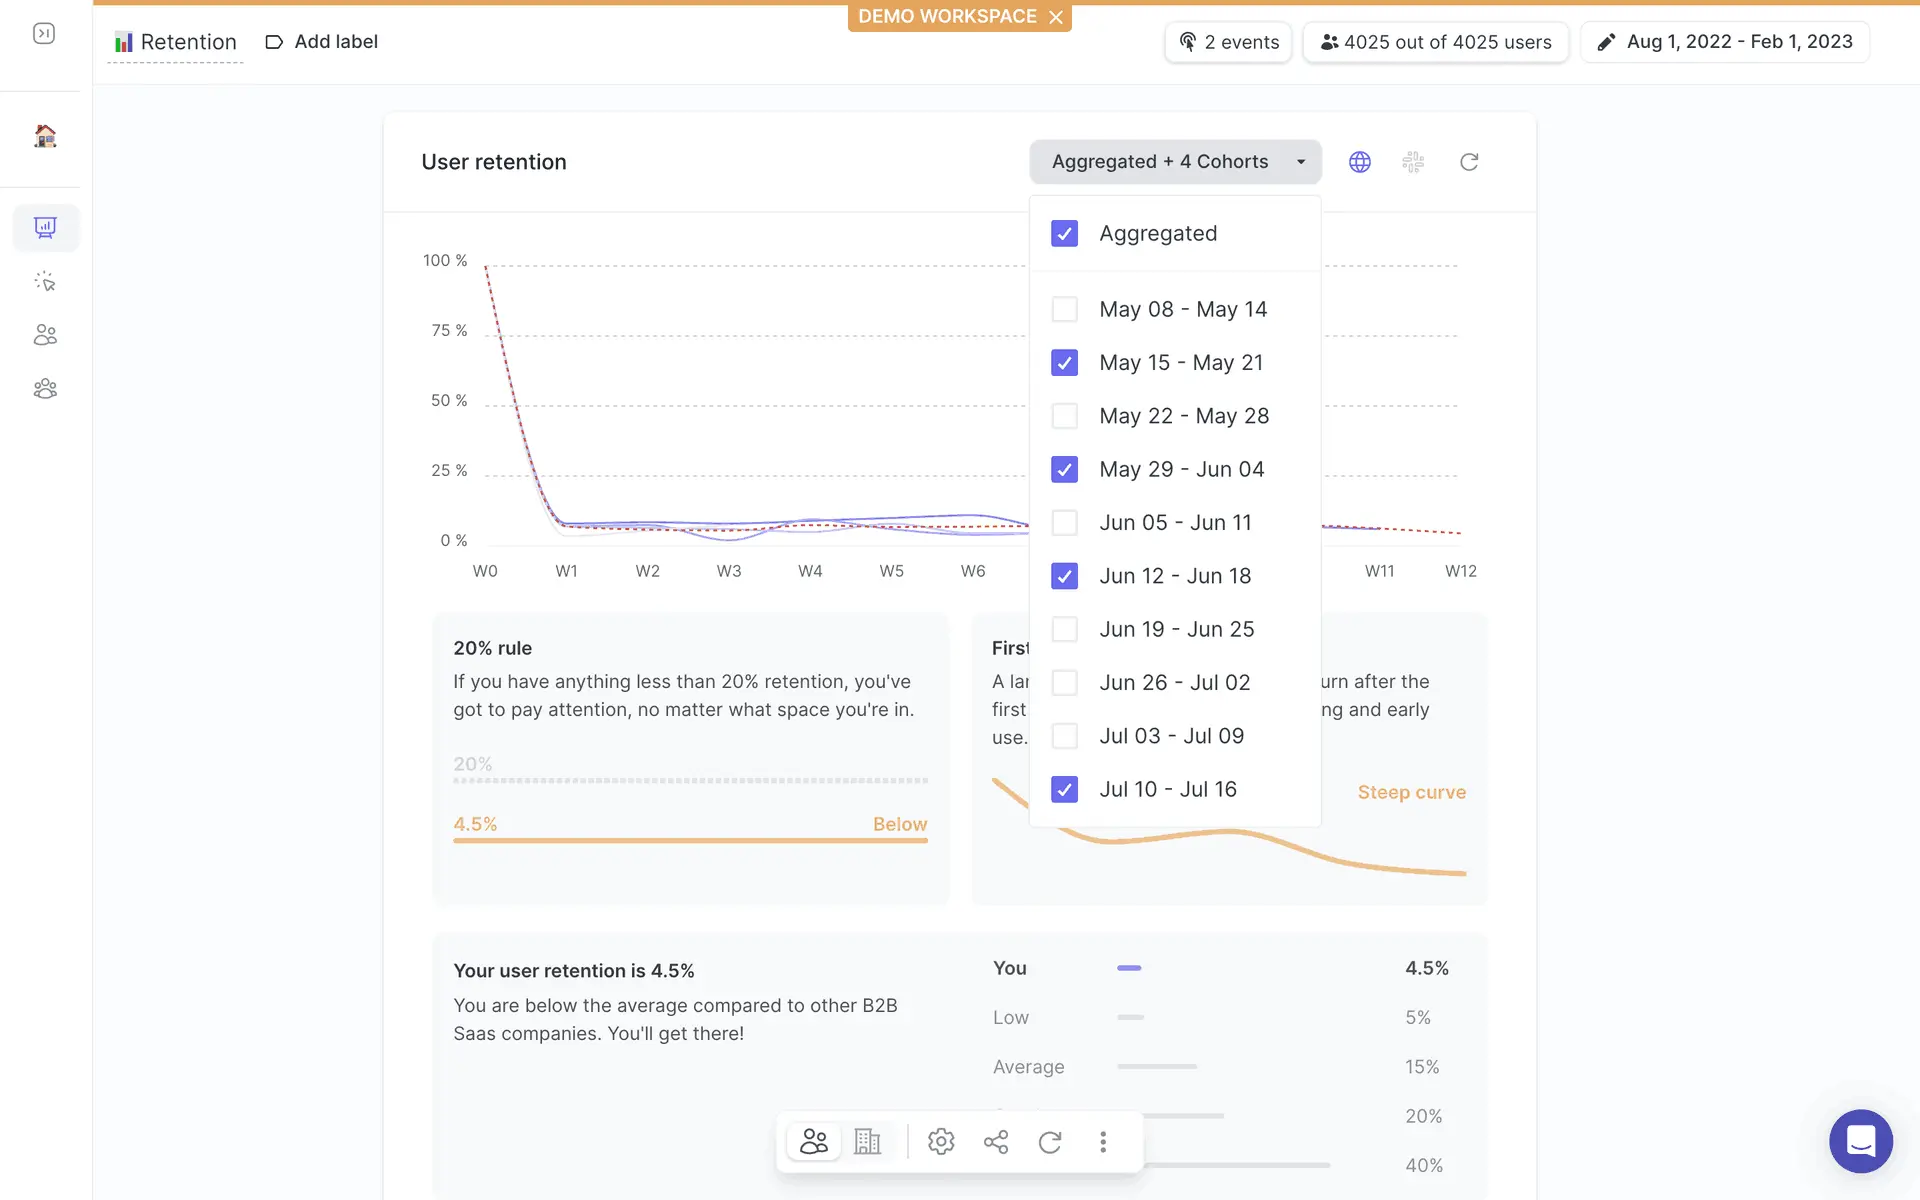Viewport: 1920px width, 1200px height.
Task: Open the people icon in left sidebar
Action: 45,335
